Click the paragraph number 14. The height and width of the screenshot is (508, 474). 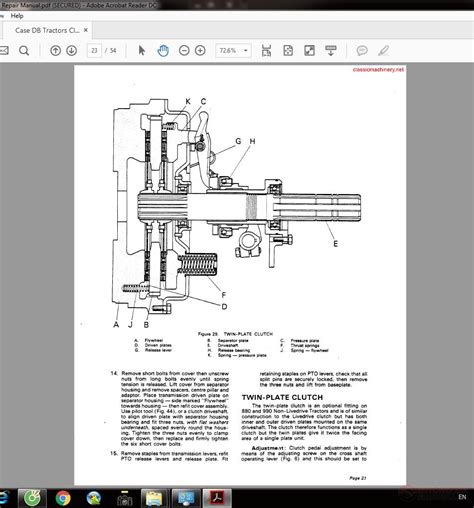pyautogui.click(x=114, y=373)
